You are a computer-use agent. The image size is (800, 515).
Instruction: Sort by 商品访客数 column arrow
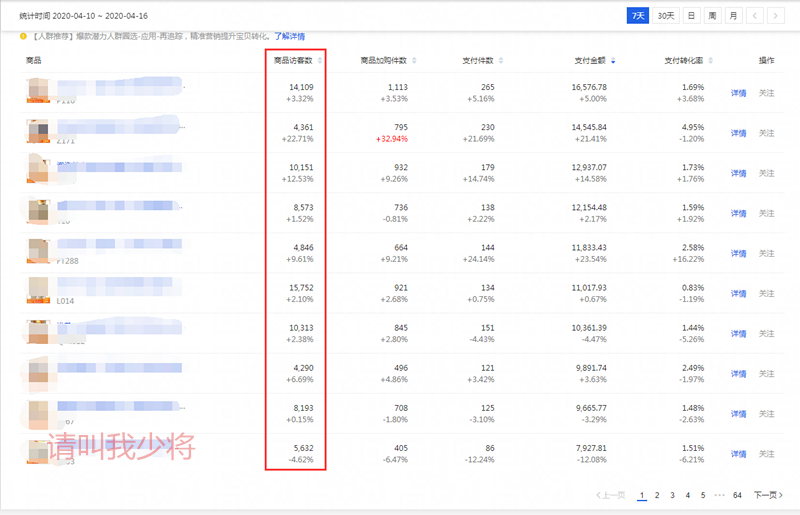(319, 61)
